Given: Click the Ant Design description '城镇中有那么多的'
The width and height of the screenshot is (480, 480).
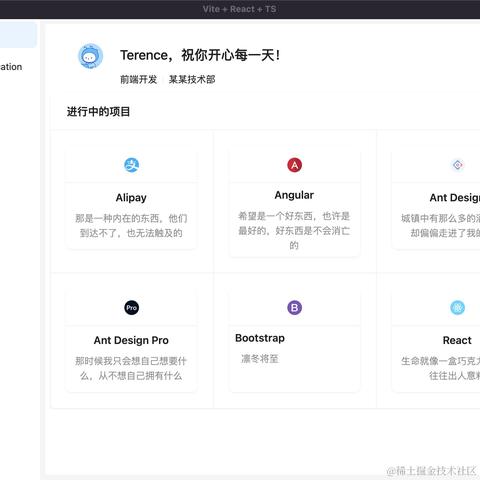Looking at the screenshot, I should coord(440,226).
